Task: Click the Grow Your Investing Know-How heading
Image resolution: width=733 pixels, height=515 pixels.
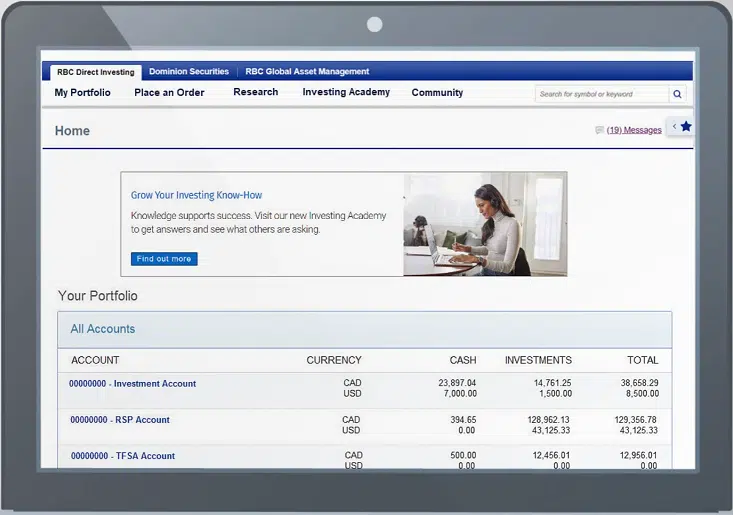Action: 197,195
